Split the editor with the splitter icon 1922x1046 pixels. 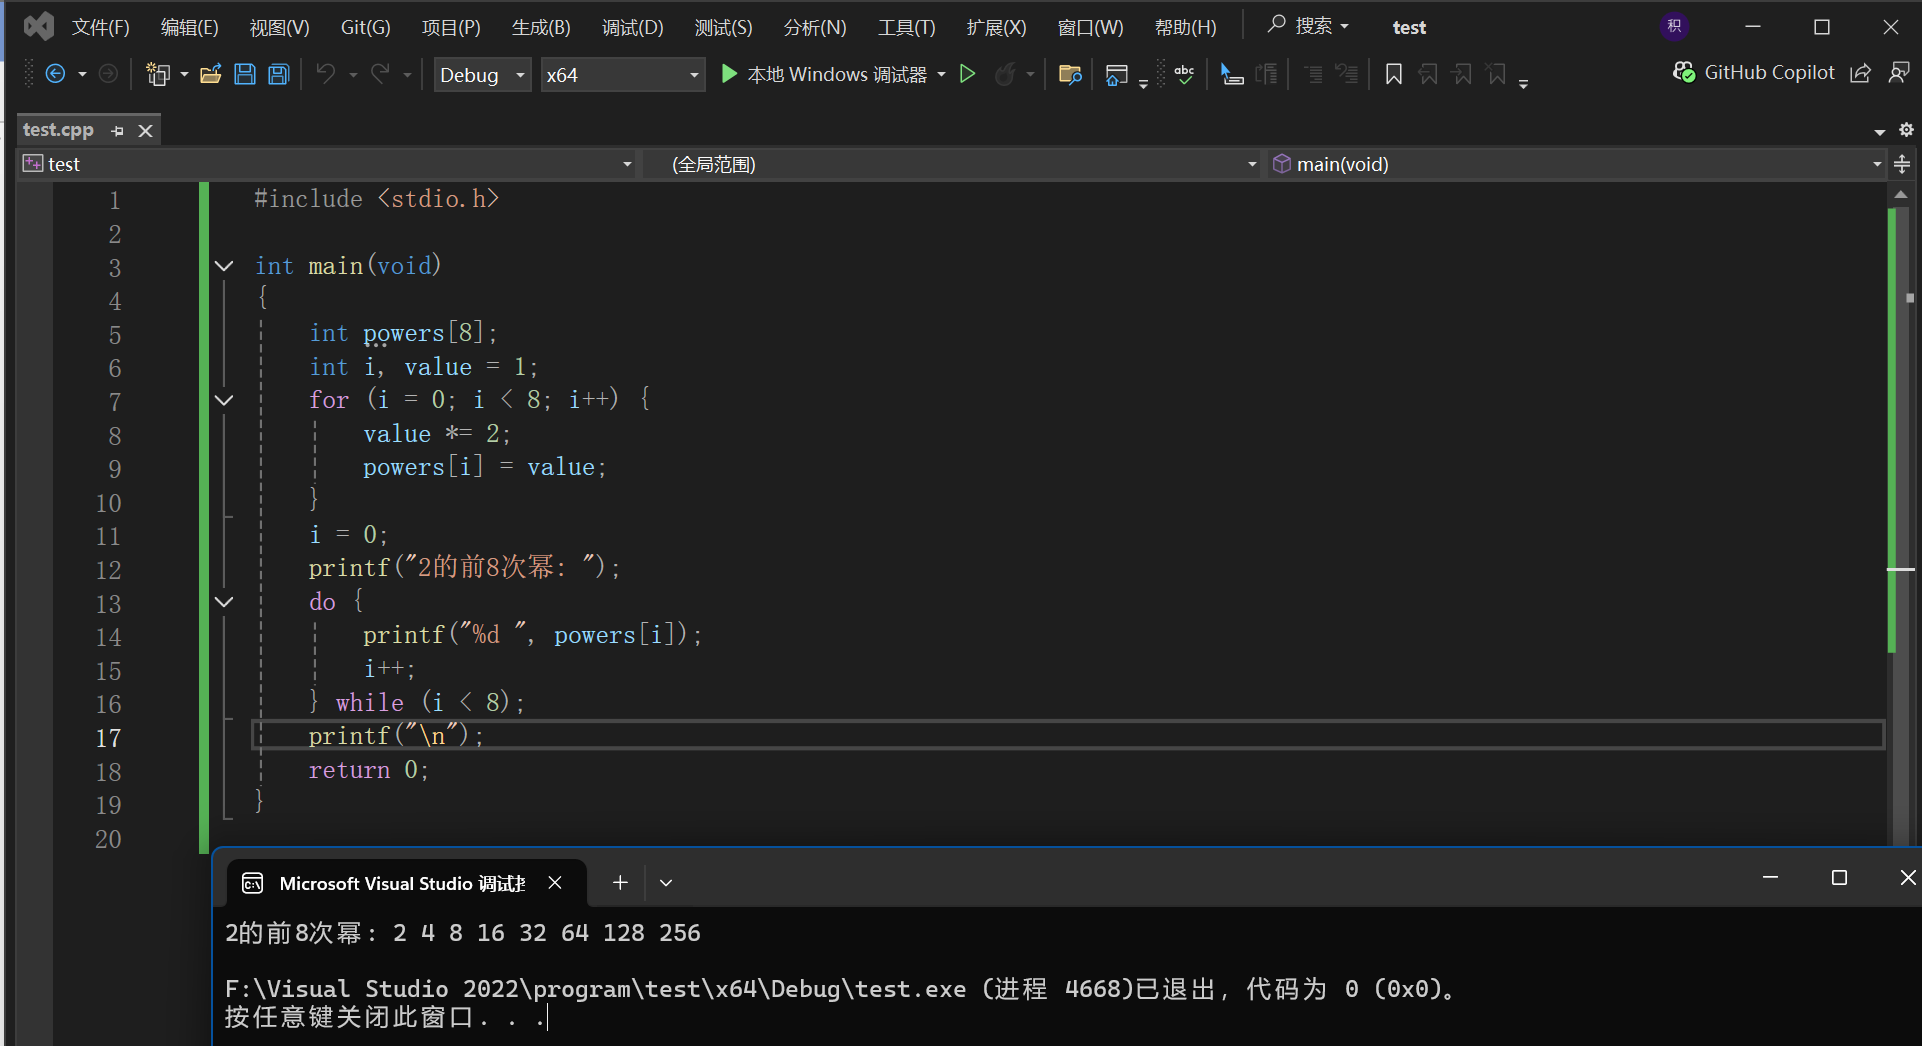pos(1902,164)
